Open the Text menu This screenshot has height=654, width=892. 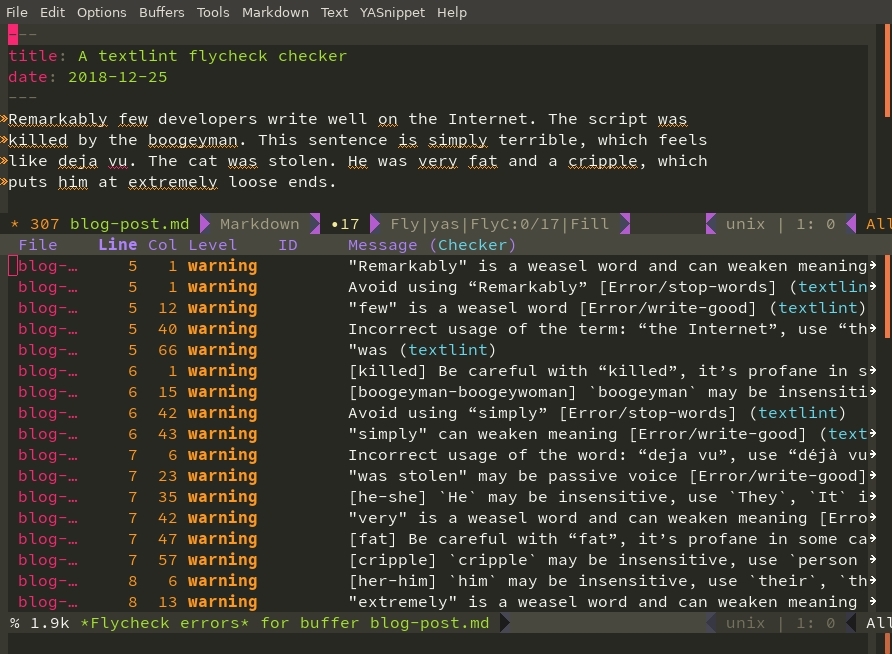(x=334, y=12)
